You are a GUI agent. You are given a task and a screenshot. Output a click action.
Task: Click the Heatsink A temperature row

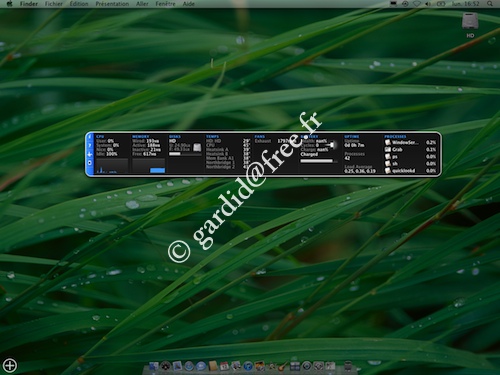click(228, 150)
